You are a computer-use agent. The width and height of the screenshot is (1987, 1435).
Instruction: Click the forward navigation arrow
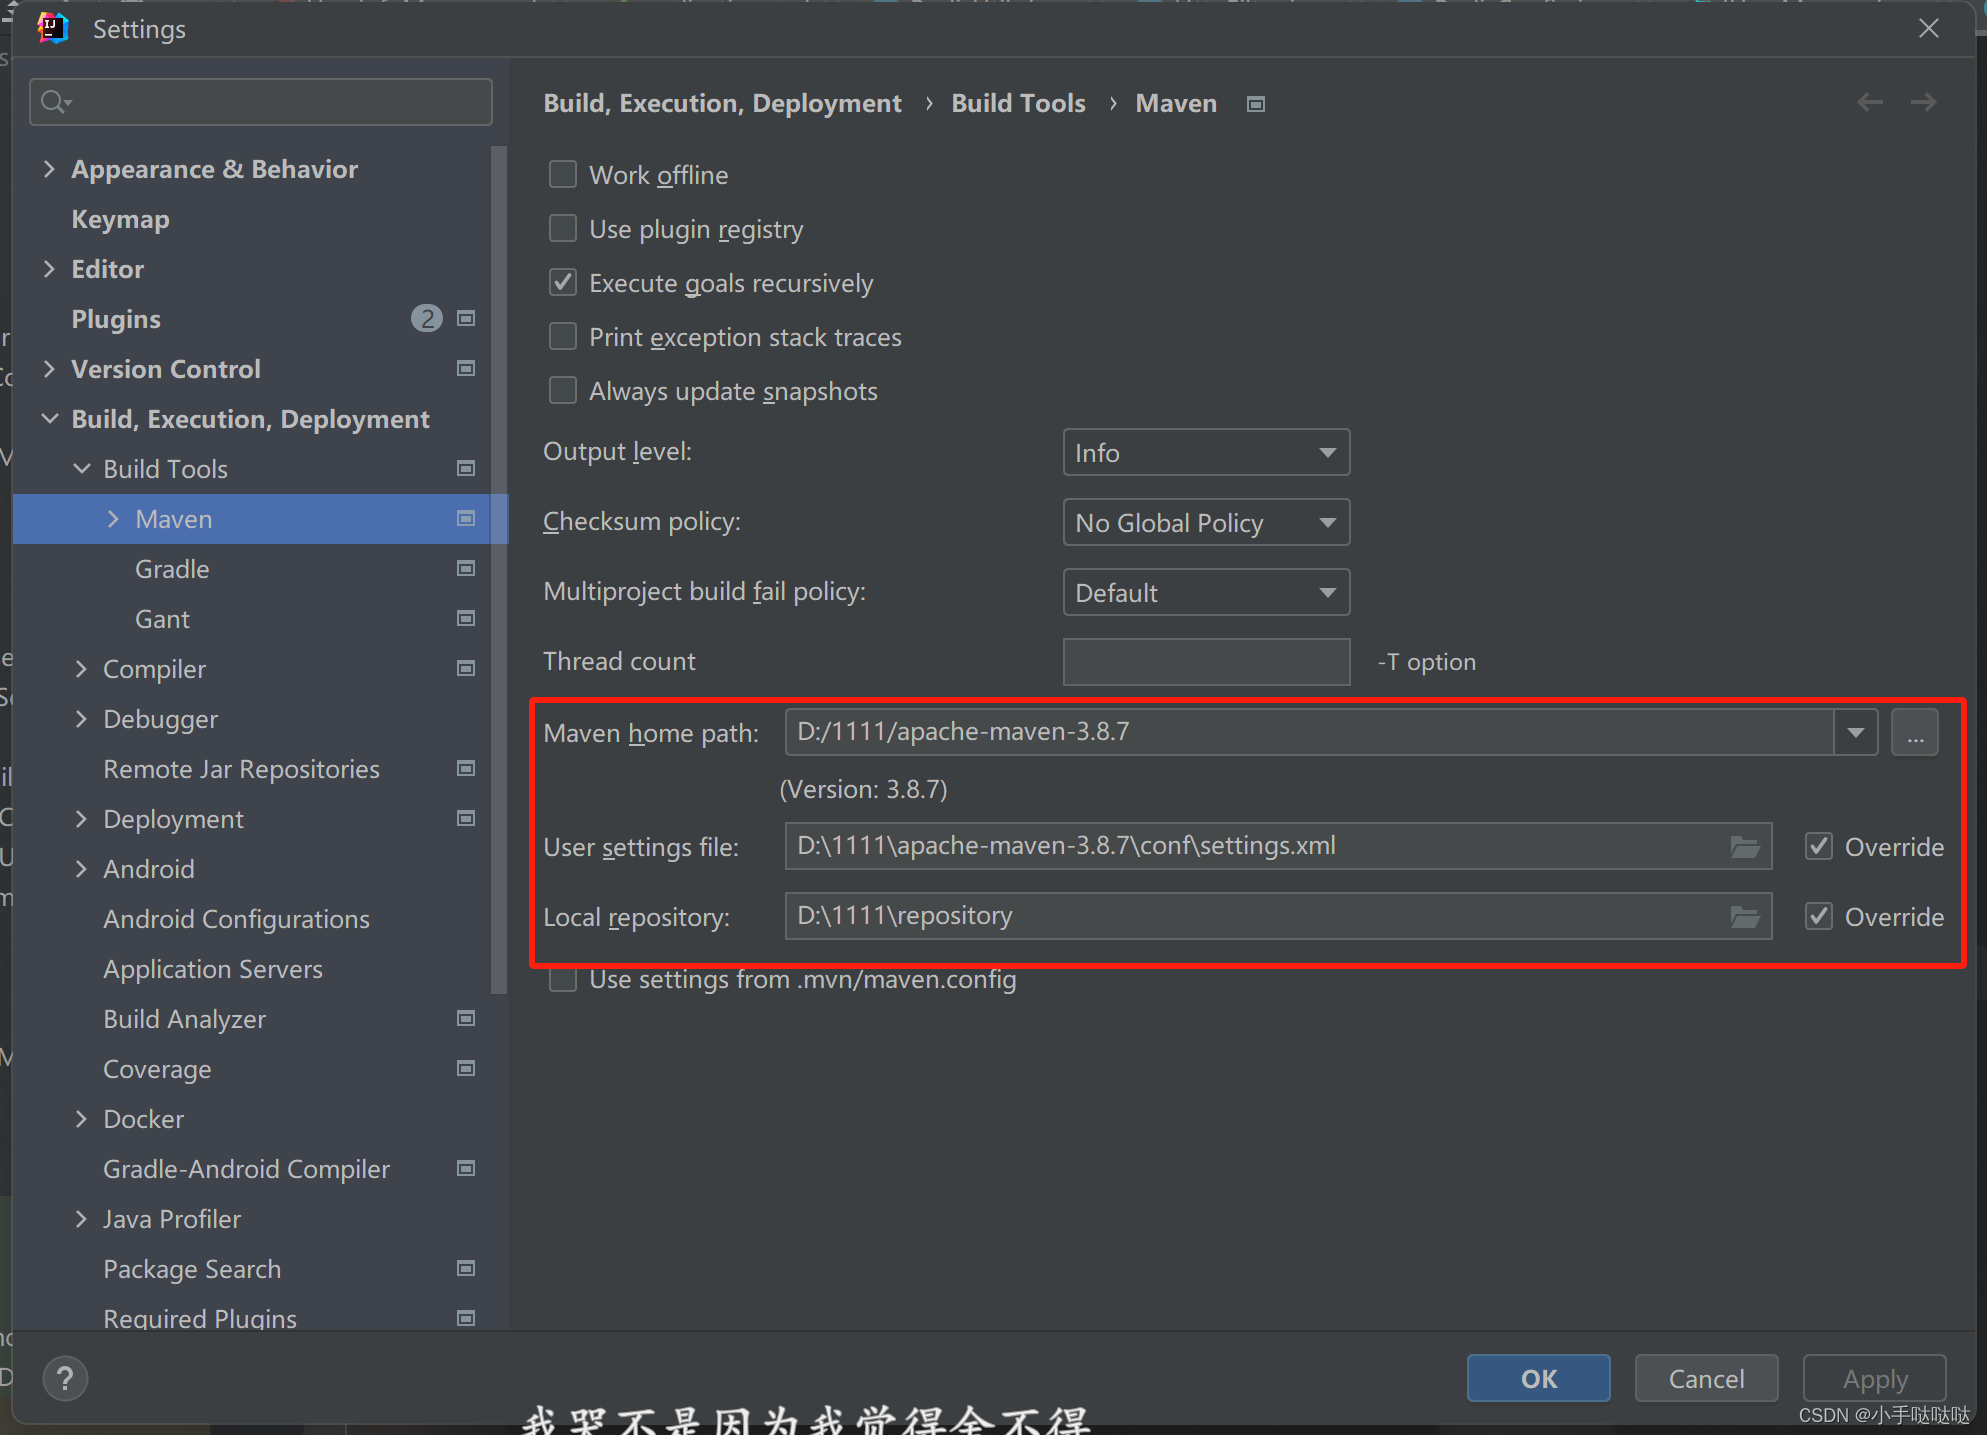1923,103
